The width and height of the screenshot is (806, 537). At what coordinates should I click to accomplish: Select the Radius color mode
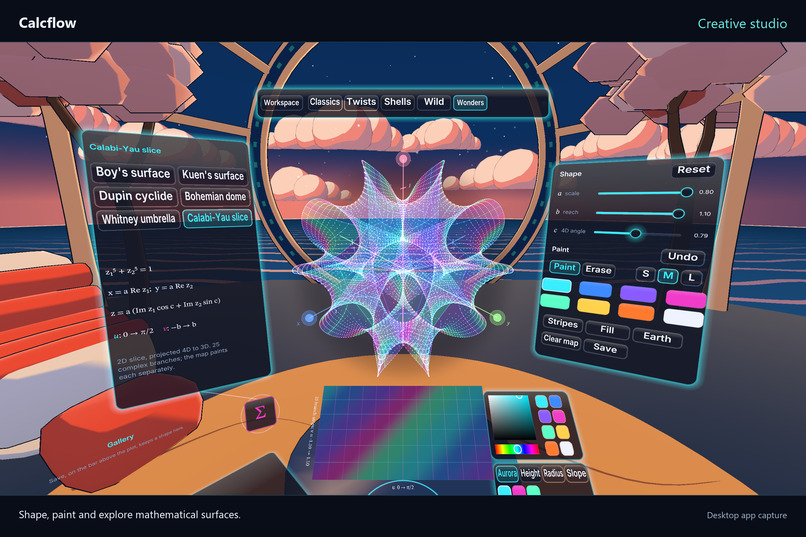(x=553, y=473)
